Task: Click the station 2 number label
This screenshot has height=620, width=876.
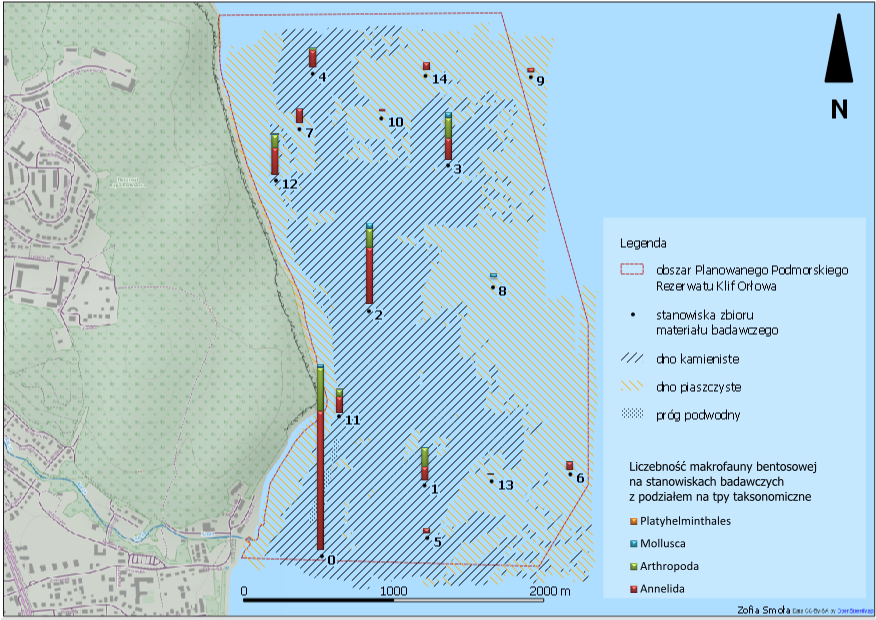Action: point(378,315)
